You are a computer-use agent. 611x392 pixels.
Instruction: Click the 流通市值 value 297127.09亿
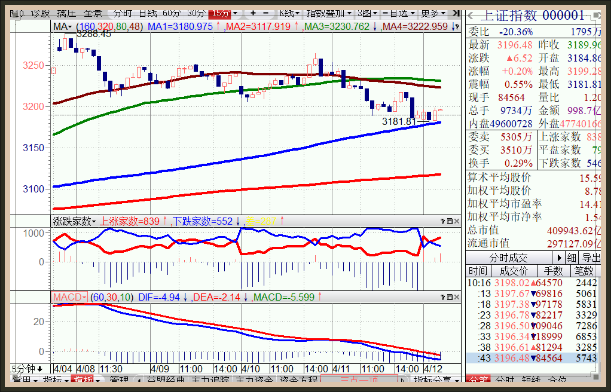(574, 244)
